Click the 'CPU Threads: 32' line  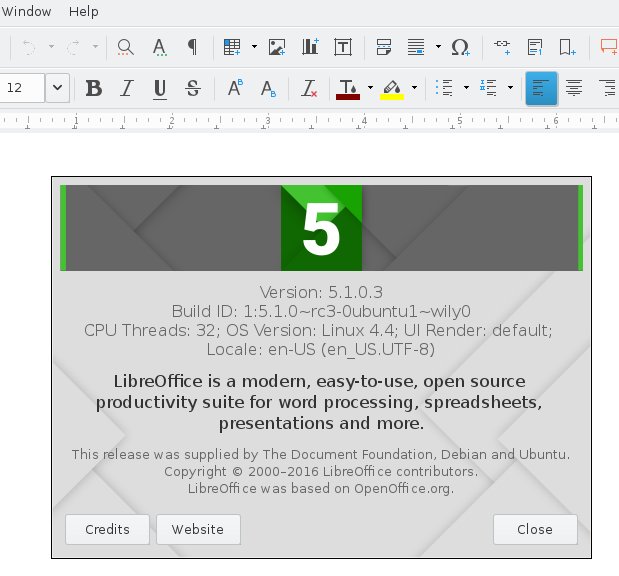[x=318, y=330]
